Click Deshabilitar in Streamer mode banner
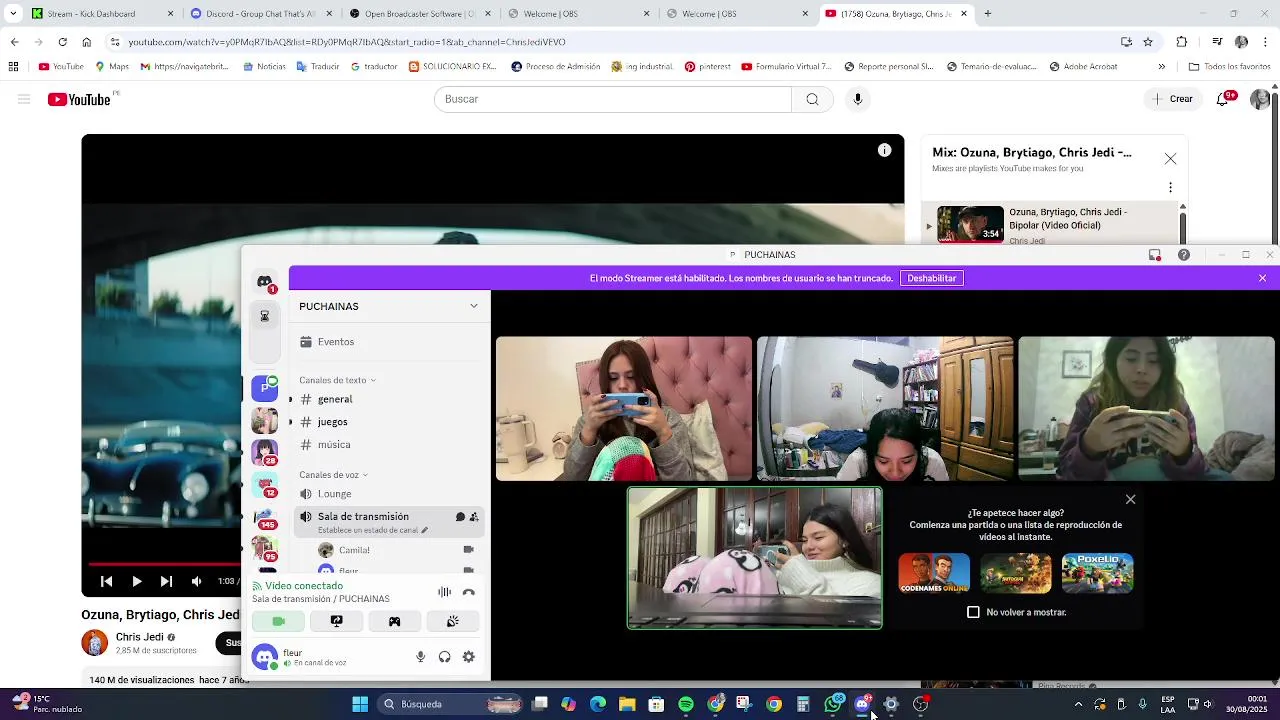The width and height of the screenshot is (1280, 720). pyautogui.click(x=931, y=278)
